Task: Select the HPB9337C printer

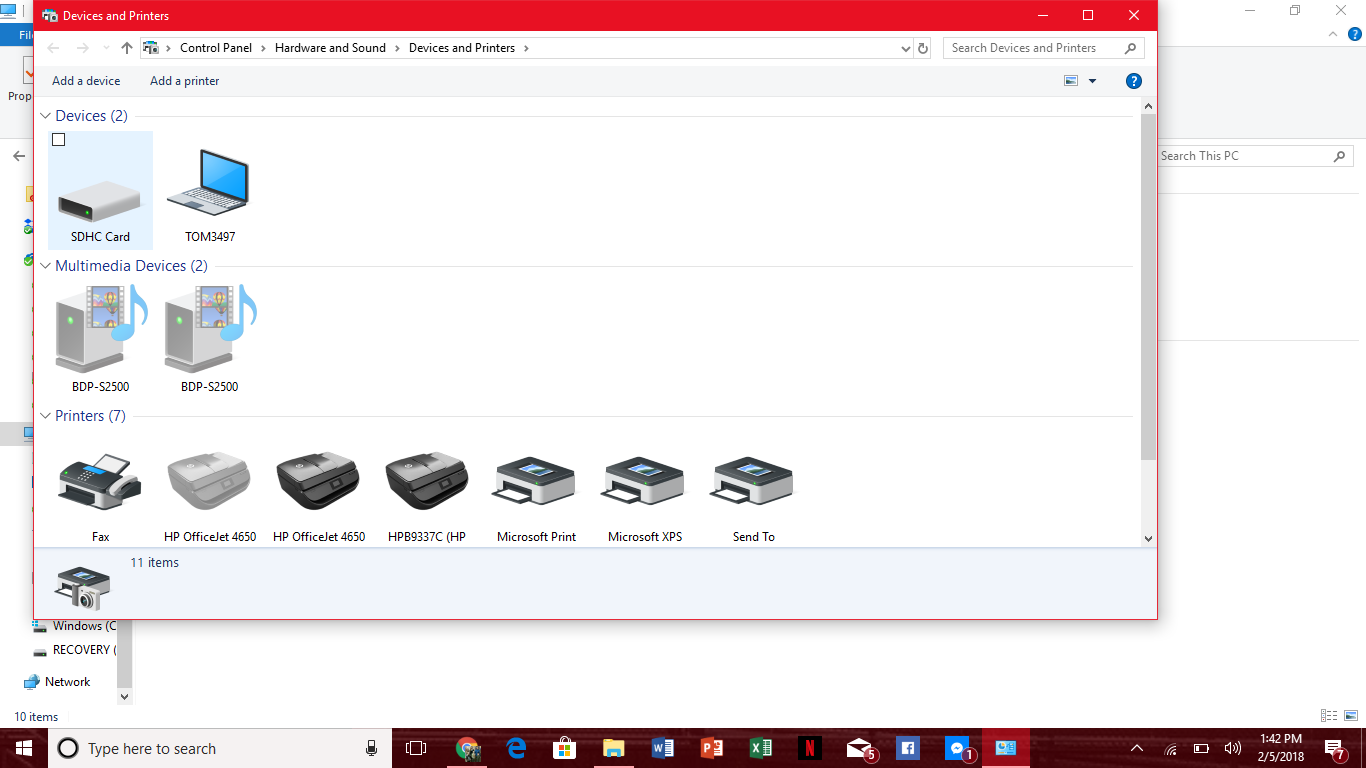Action: tap(427, 482)
